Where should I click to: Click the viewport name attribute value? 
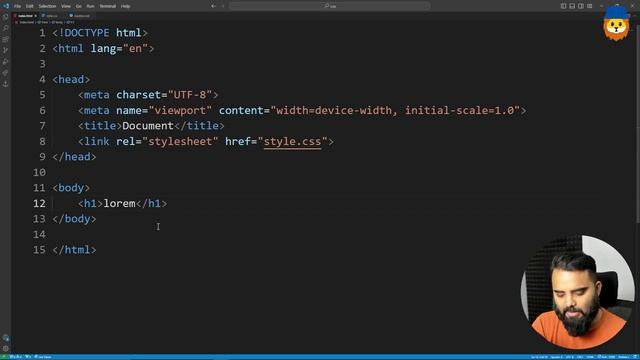click(180, 110)
